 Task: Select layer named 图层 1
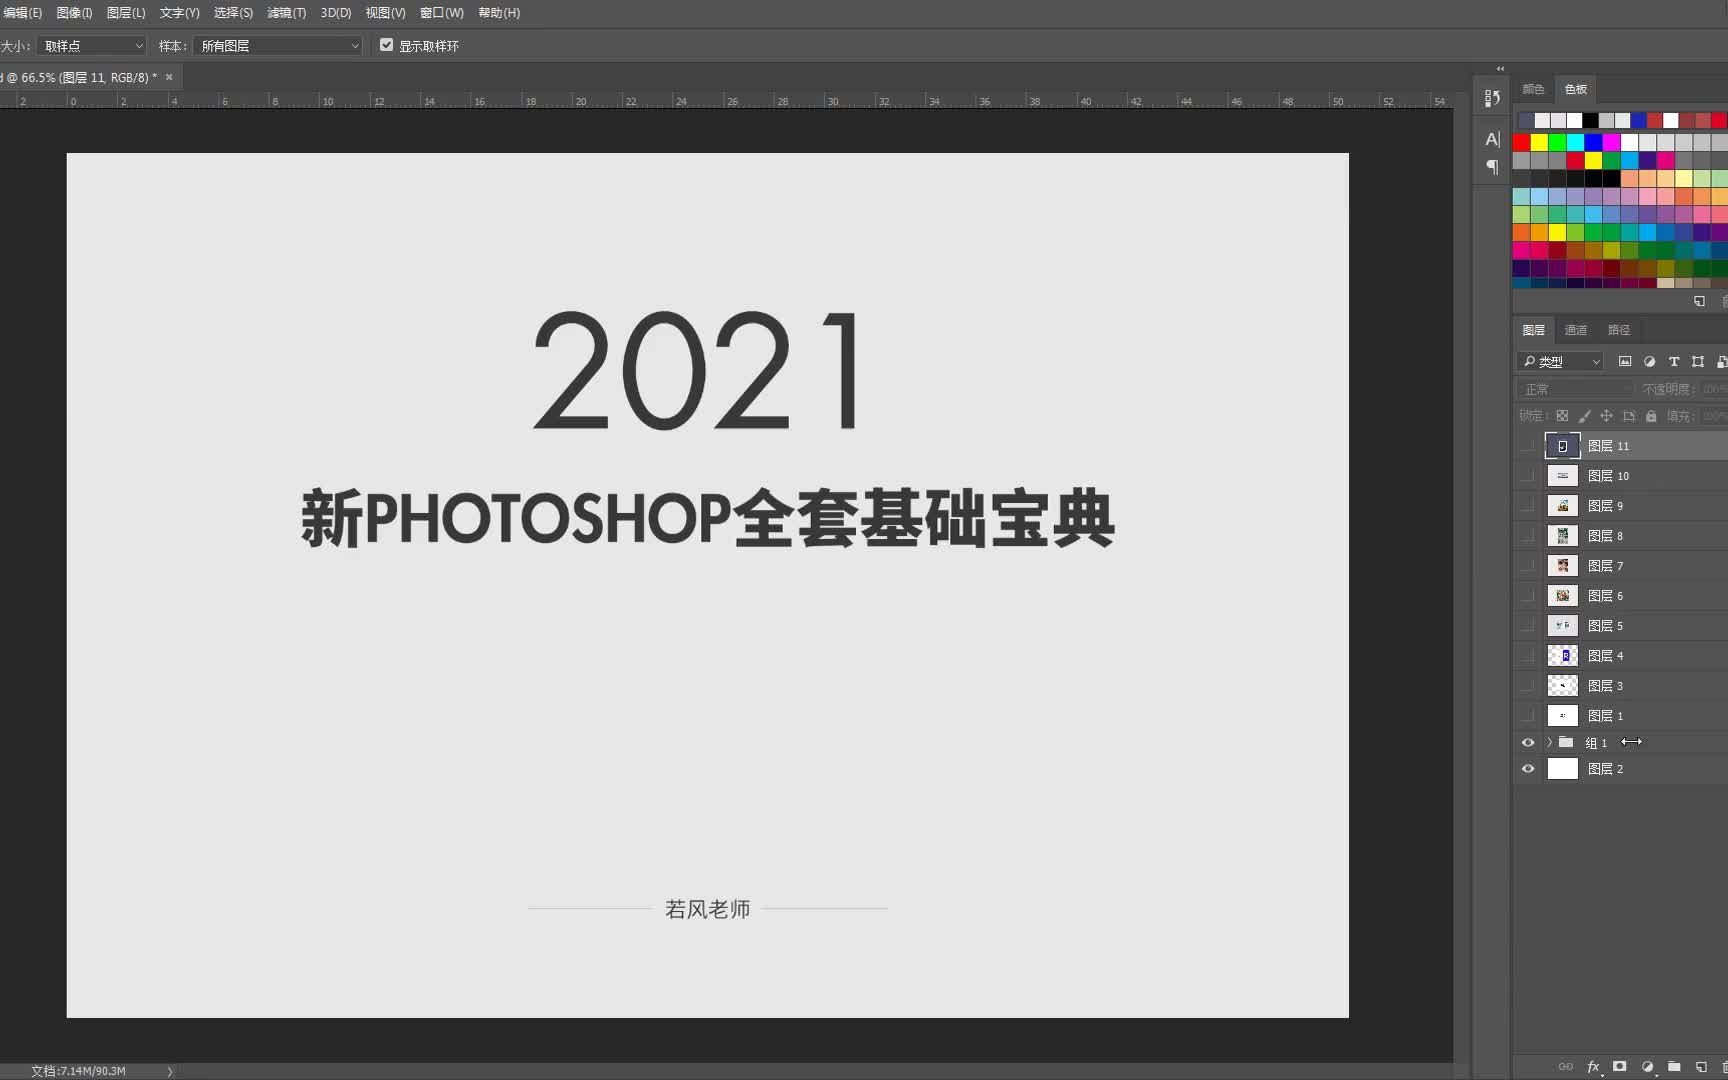[x=1605, y=716]
